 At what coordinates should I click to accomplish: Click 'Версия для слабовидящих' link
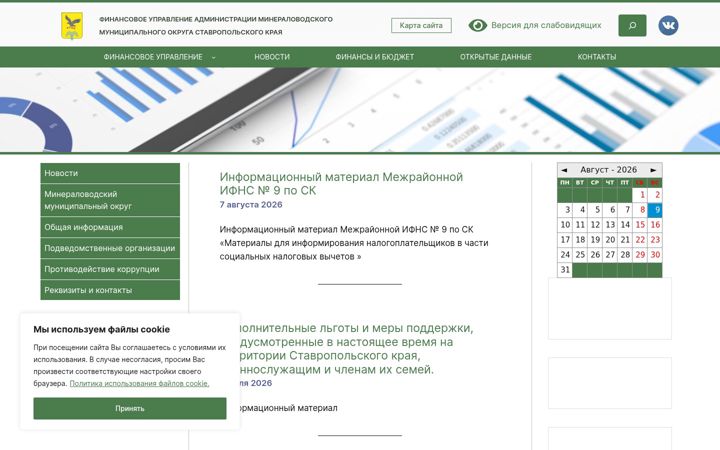(x=546, y=25)
